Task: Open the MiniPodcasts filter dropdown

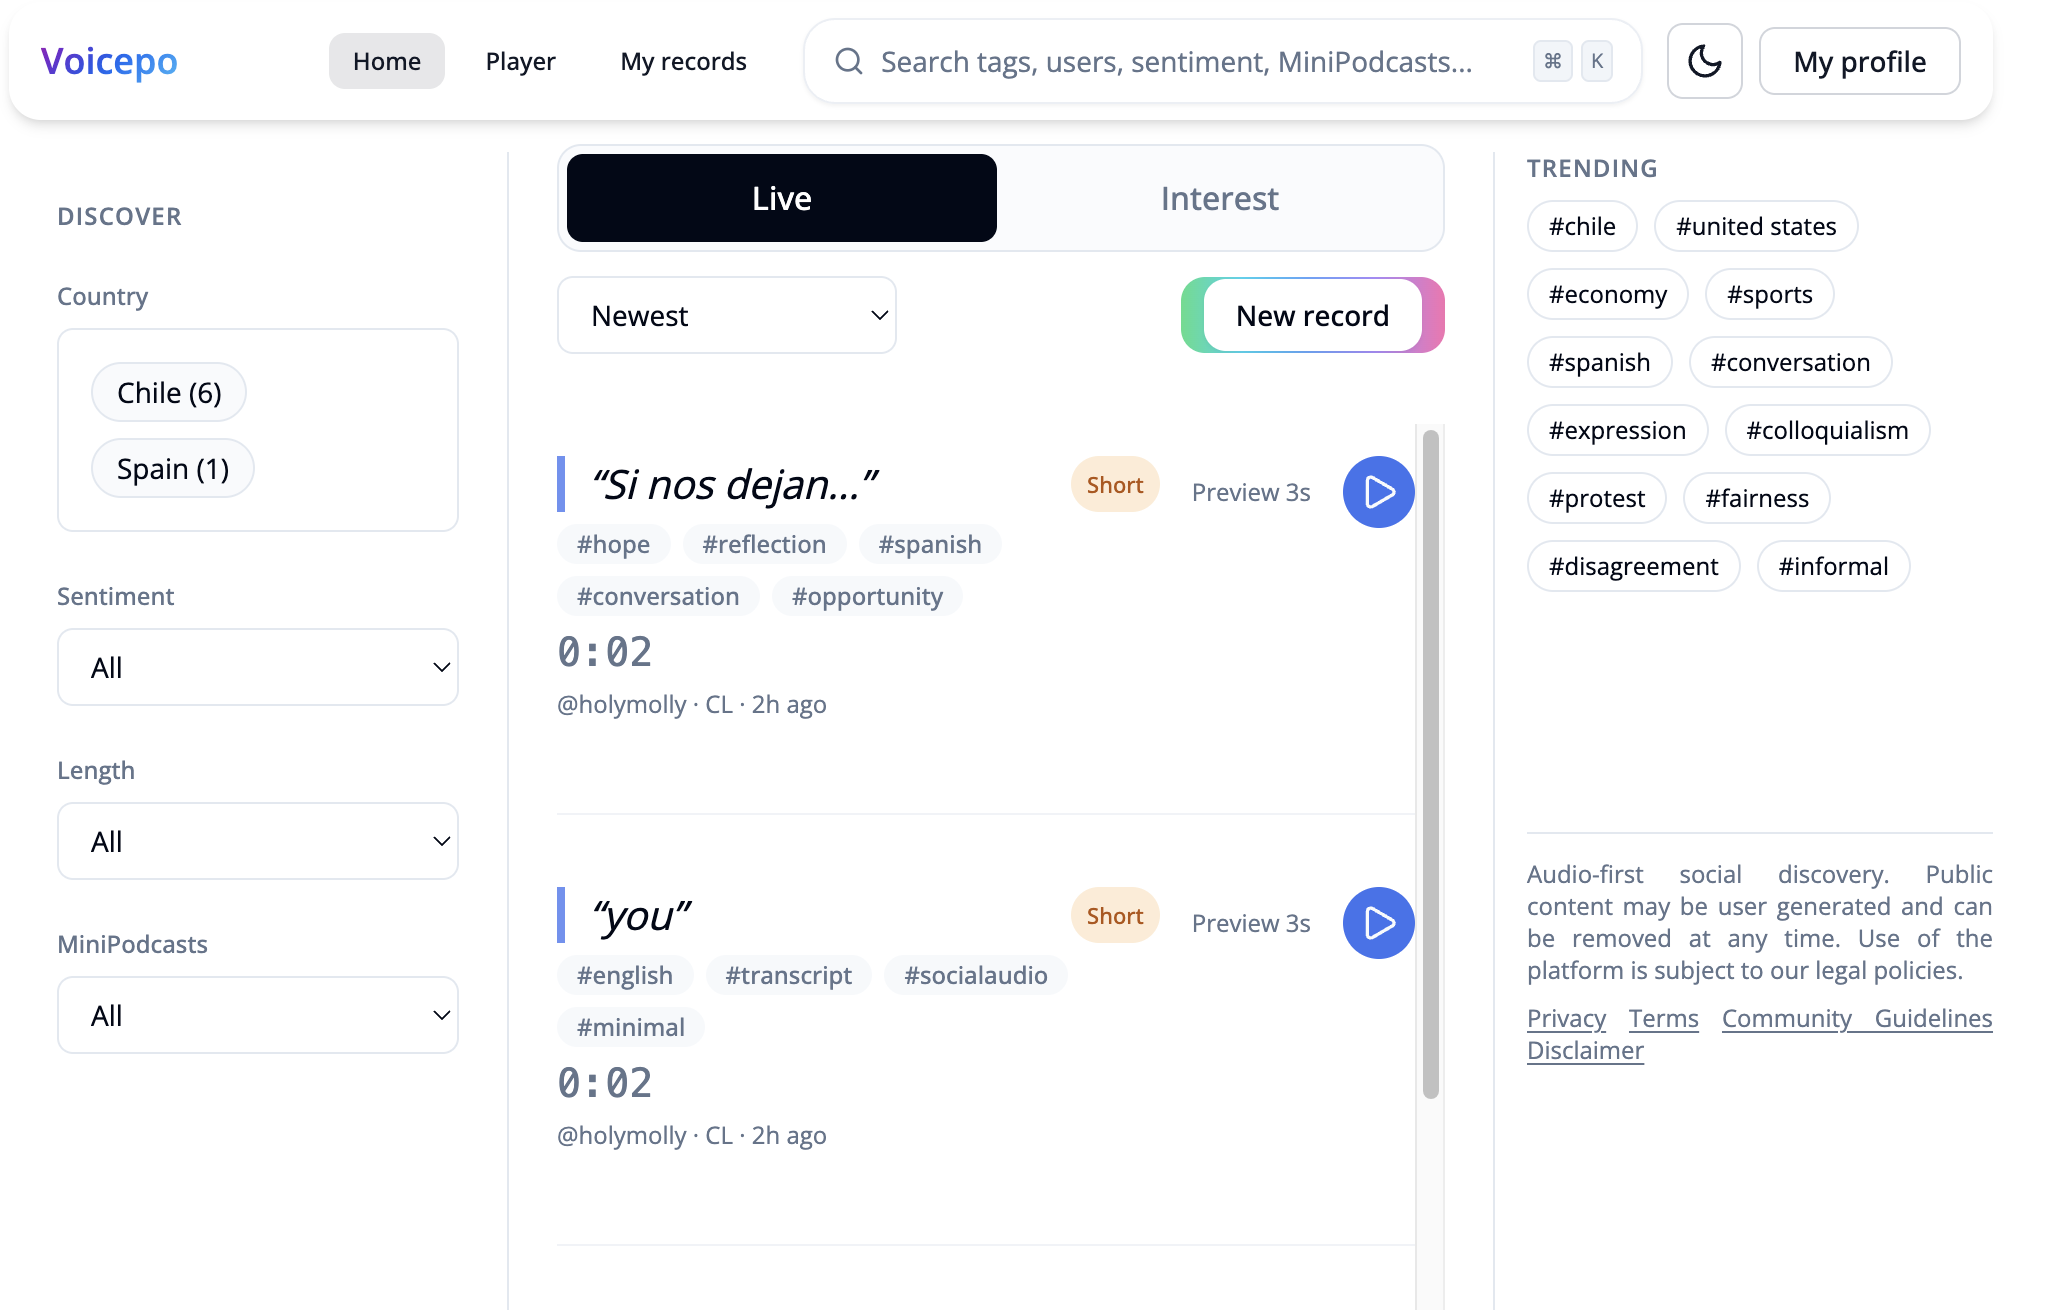Action: 257,1015
